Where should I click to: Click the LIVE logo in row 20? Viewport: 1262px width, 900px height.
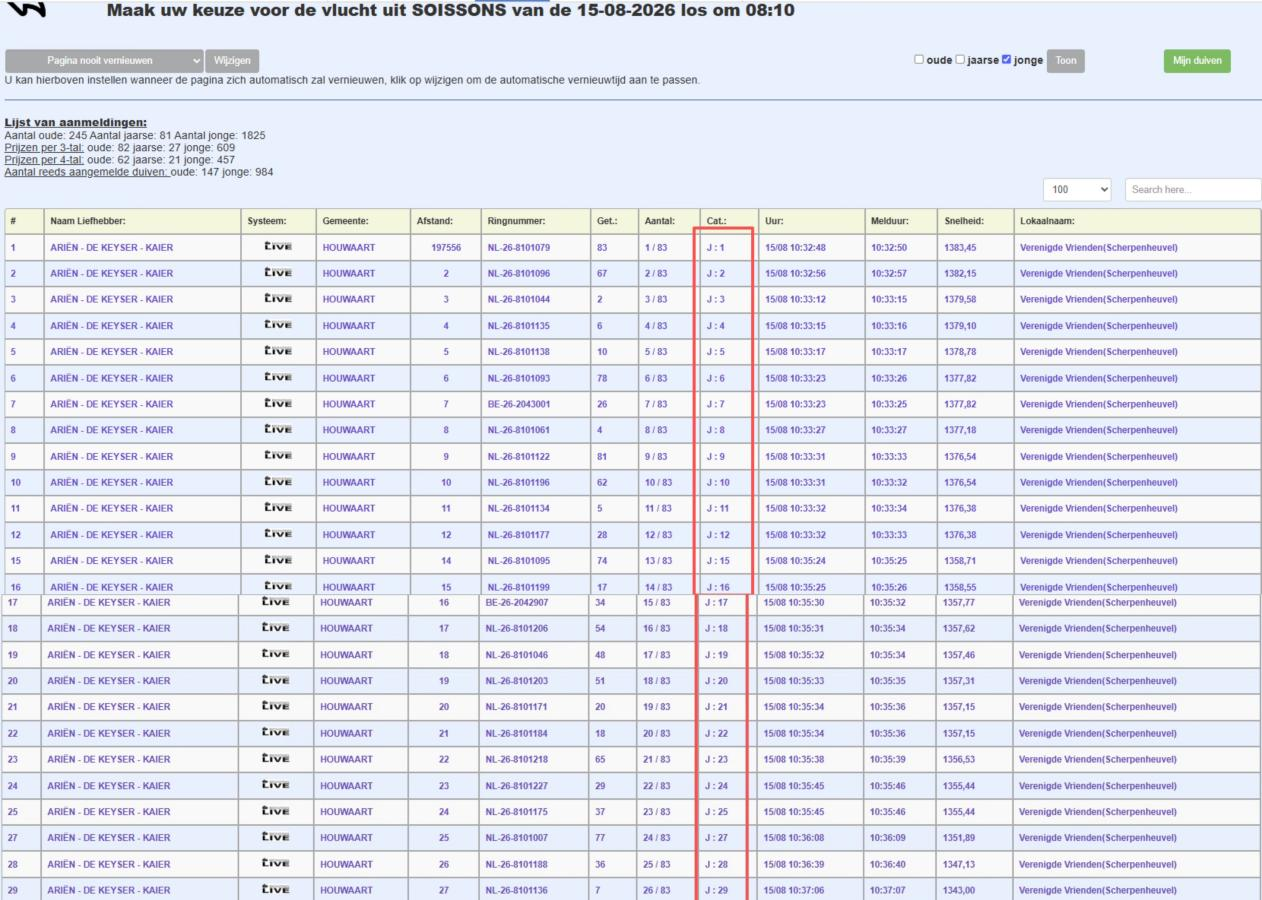coord(274,681)
